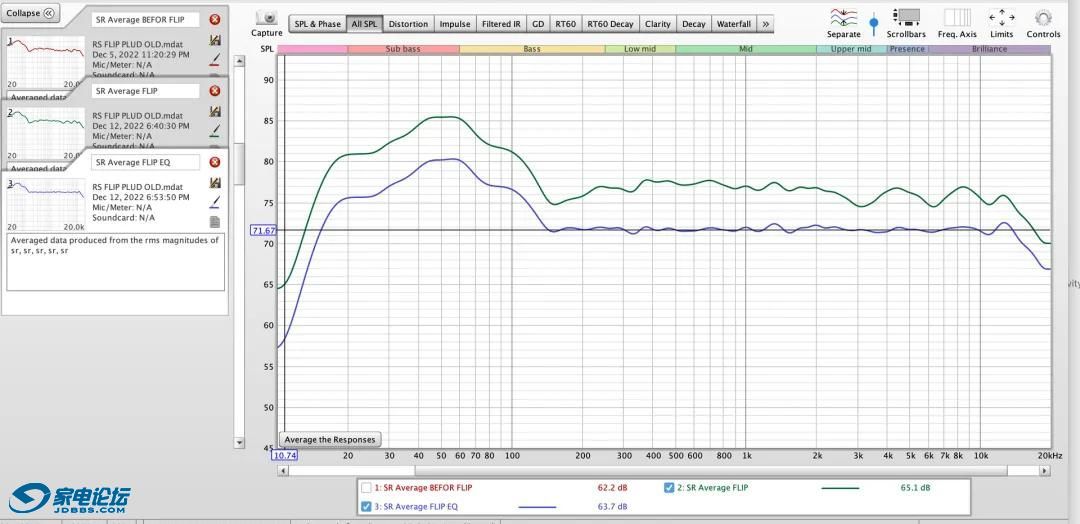The width and height of the screenshot is (1080, 524).
Task: Enable trace 1: SR Average BEFOR FLIP checkbox
Action: (366, 488)
